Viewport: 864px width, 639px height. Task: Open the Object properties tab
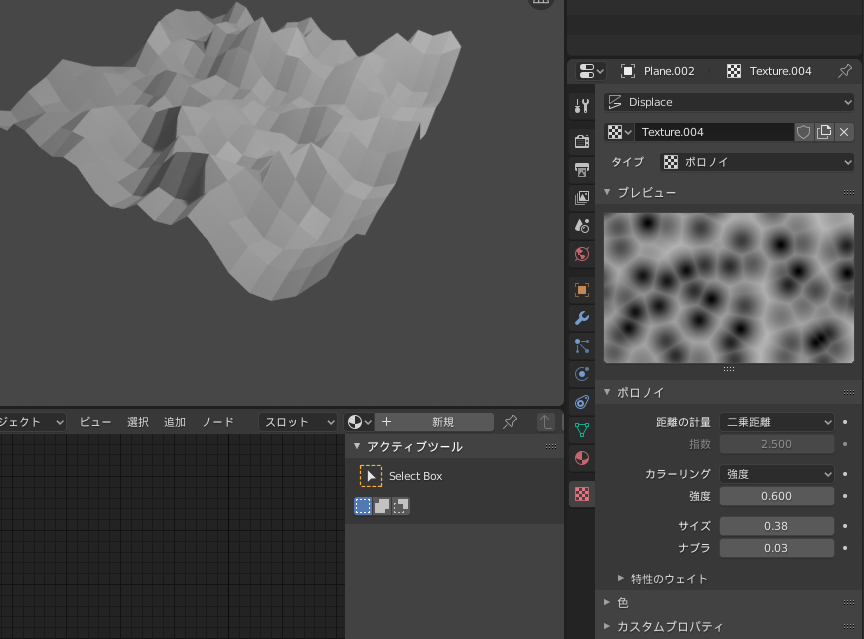tap(582, 290)
